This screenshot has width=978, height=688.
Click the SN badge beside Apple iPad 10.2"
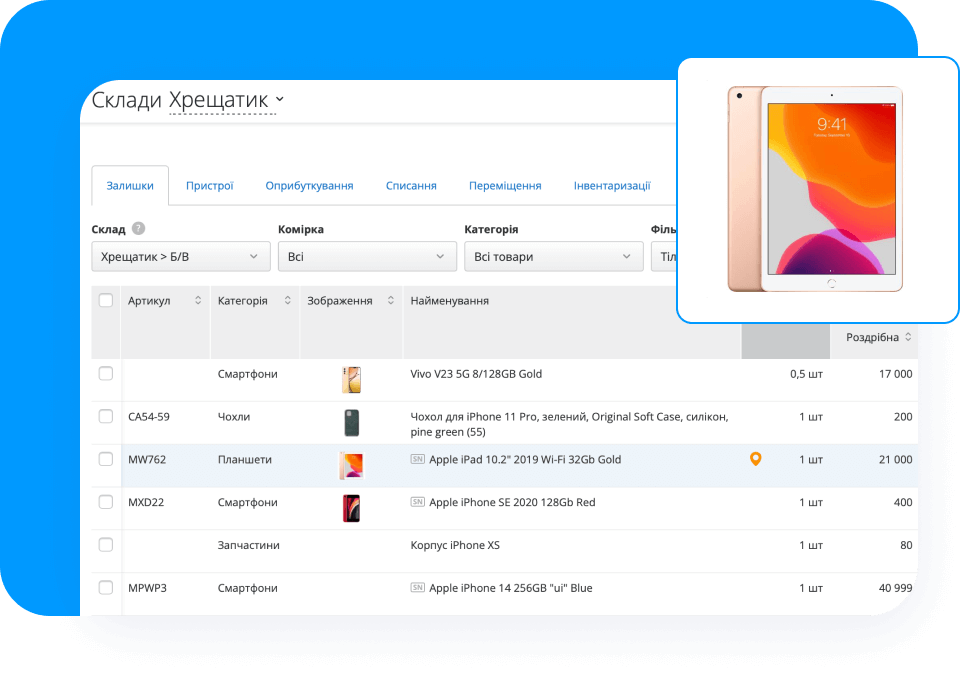pyautogui.click(x=417, y=459)
